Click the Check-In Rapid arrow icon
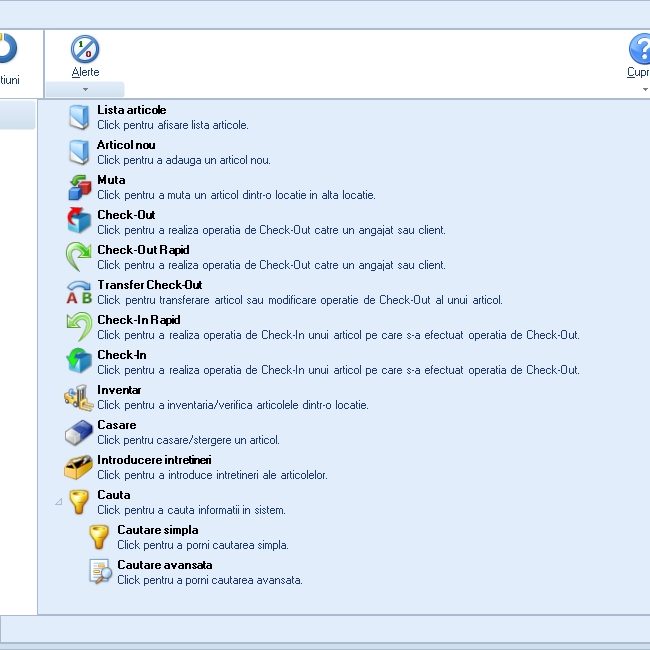The height and width of the screenshot is (650, 650). [x=79, y=326]
